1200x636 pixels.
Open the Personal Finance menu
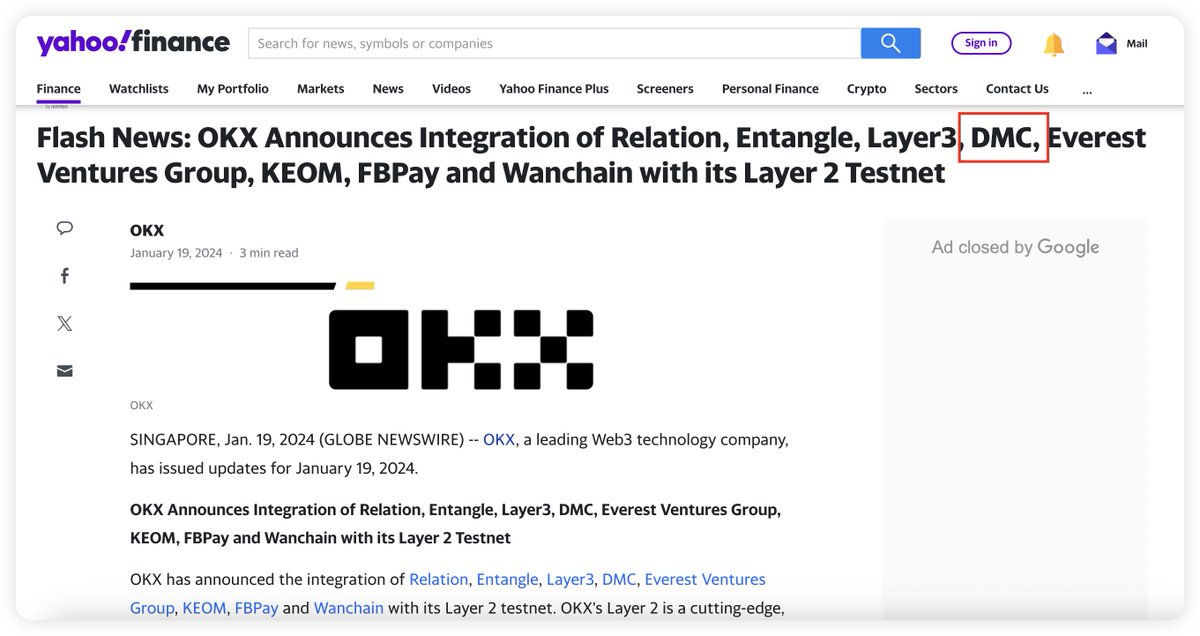[x=770, y=88]
